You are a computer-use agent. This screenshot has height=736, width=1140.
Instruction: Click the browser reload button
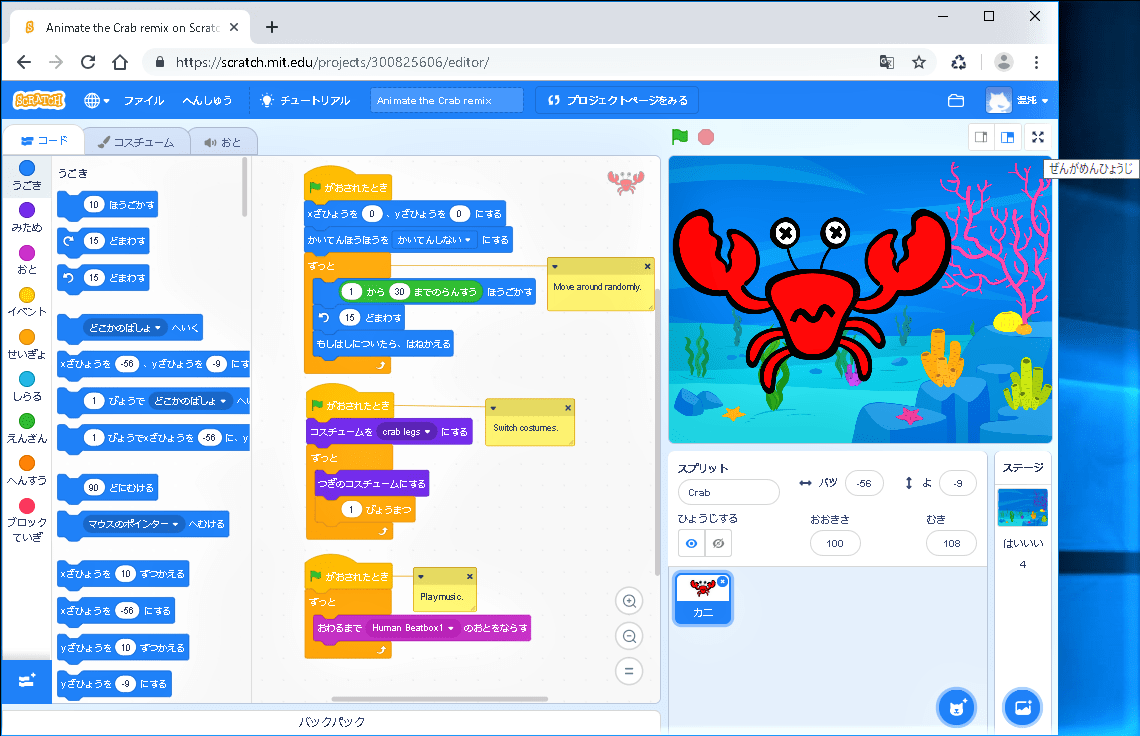pyautogui.click(x=88, y=62)
